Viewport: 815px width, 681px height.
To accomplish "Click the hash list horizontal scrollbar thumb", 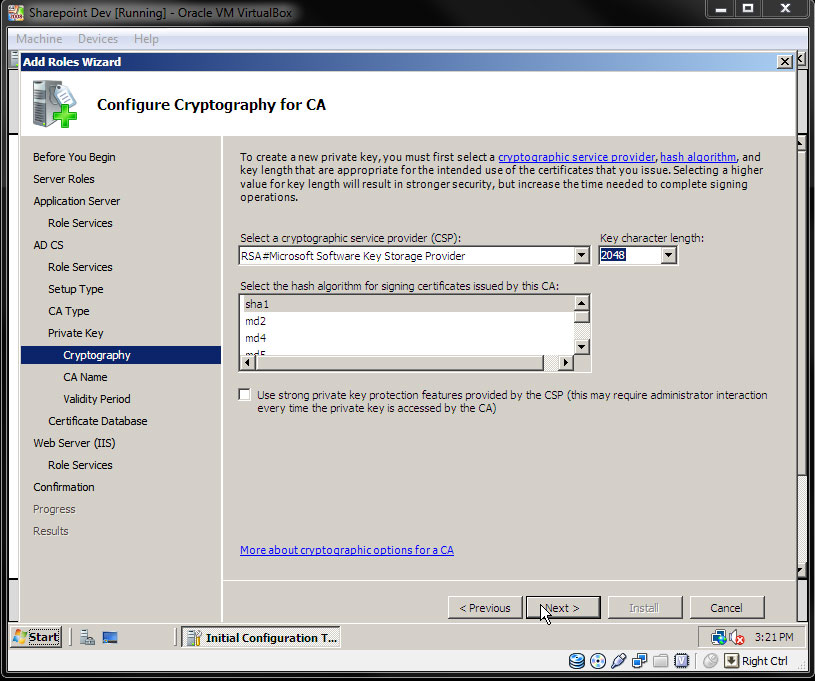I will (399, 362).
